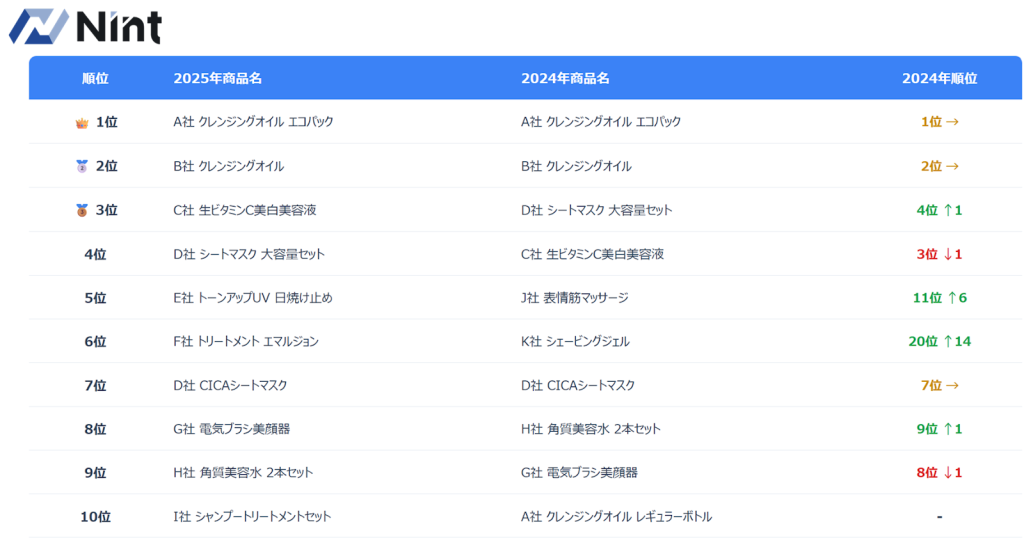1024x538 pixels.
Task: Click the red ↓1 indicator next to 3位
Action: point(952,254)
